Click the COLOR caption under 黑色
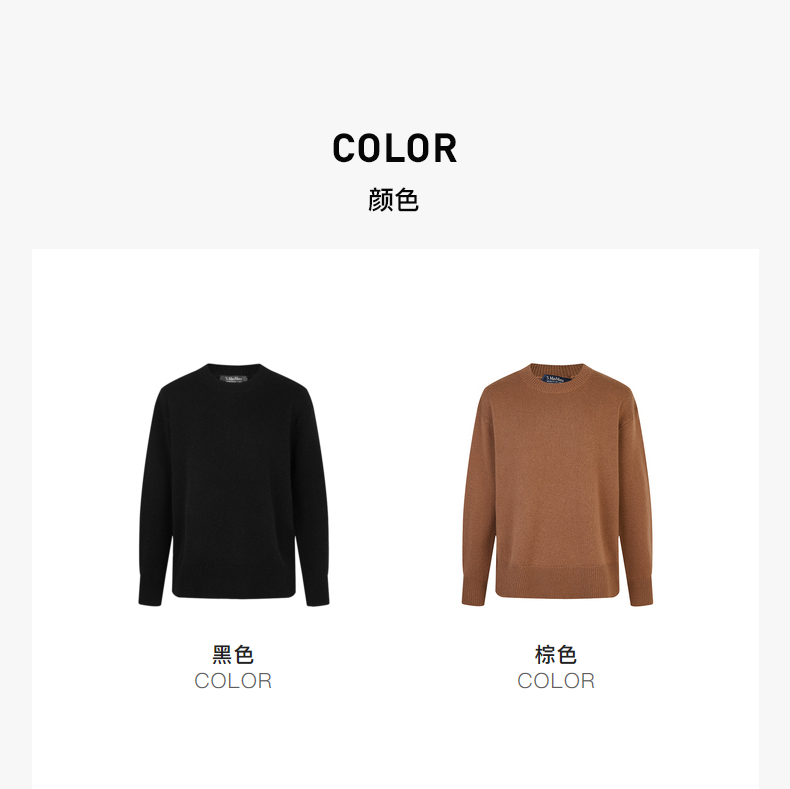The height and width of the screenshot is (789, 790). (x=233, y=681)
